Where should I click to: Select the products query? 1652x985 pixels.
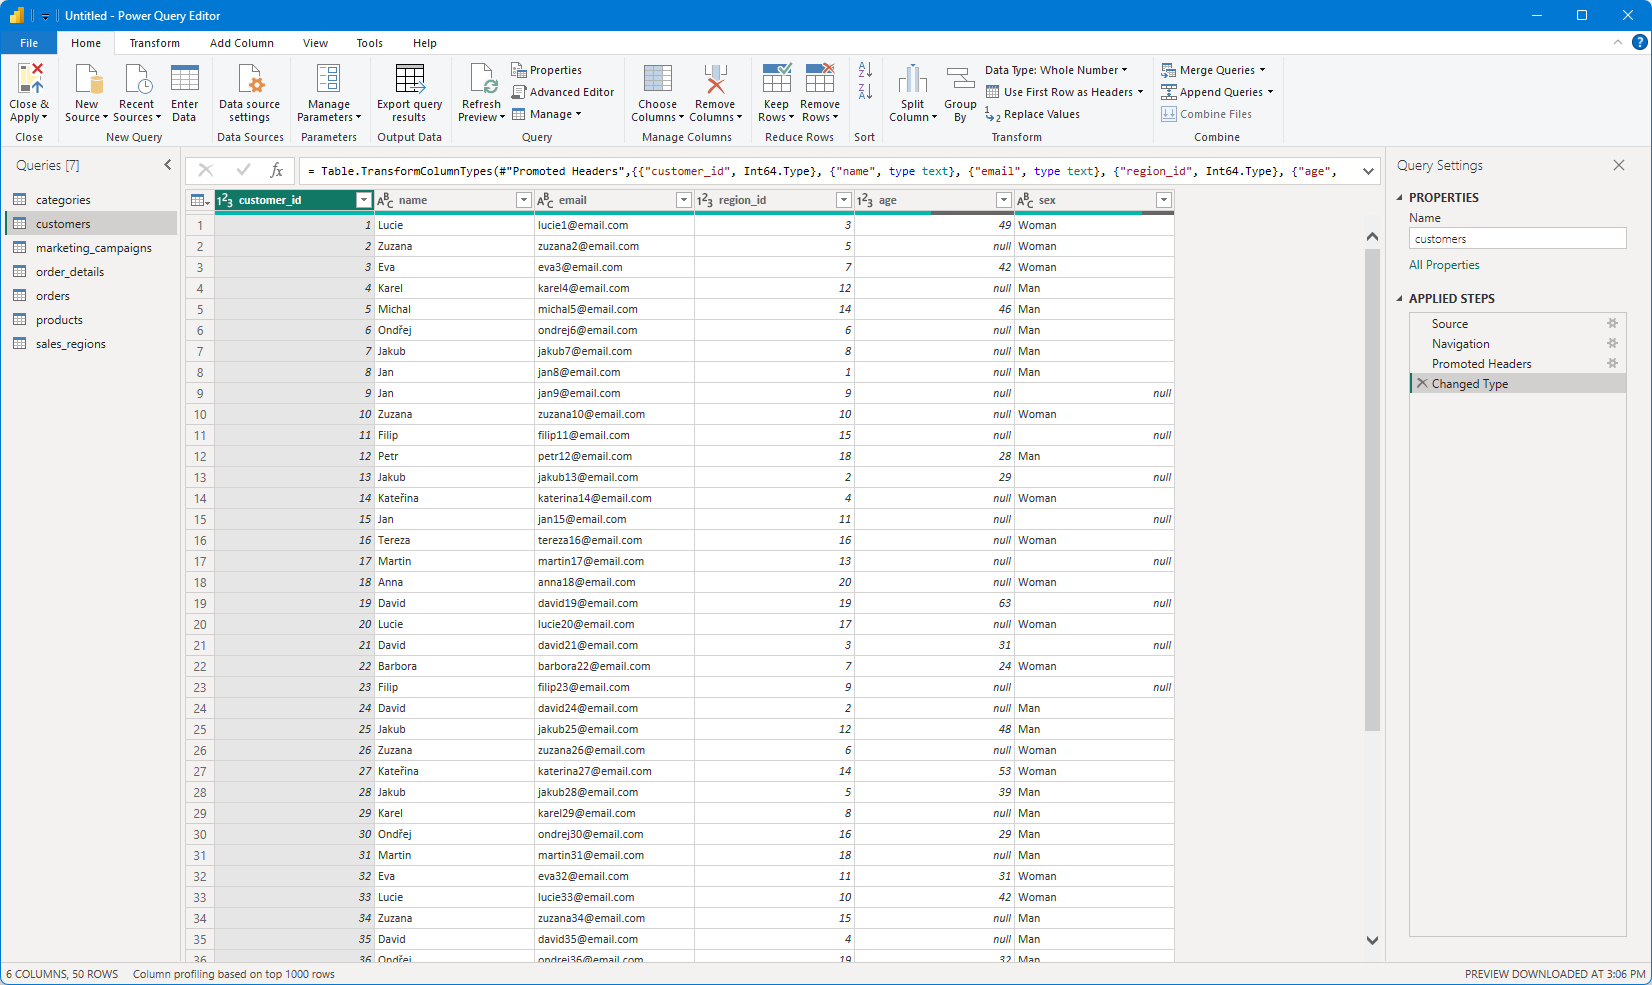(90, 320)
